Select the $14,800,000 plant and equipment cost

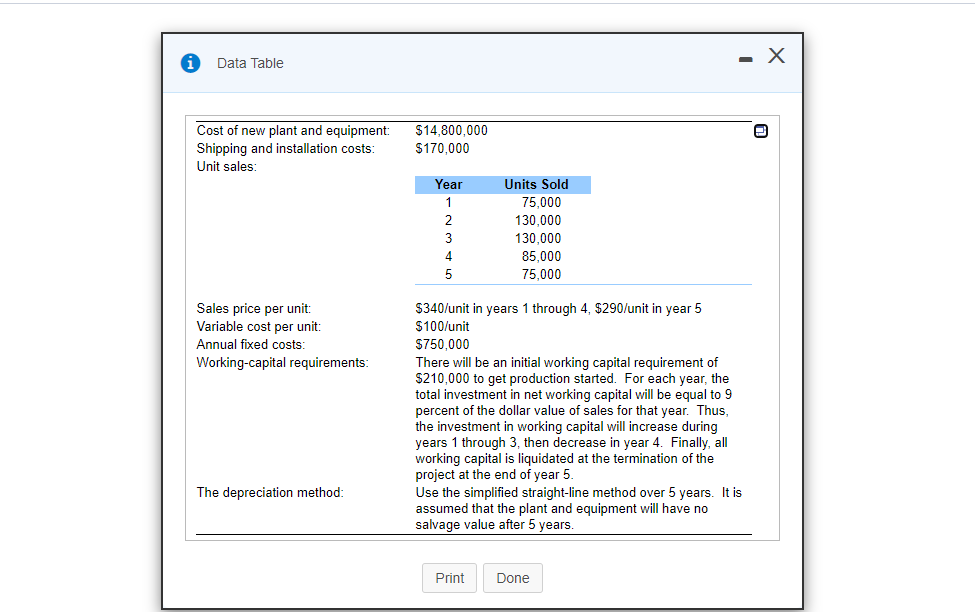tap(454, 130)
